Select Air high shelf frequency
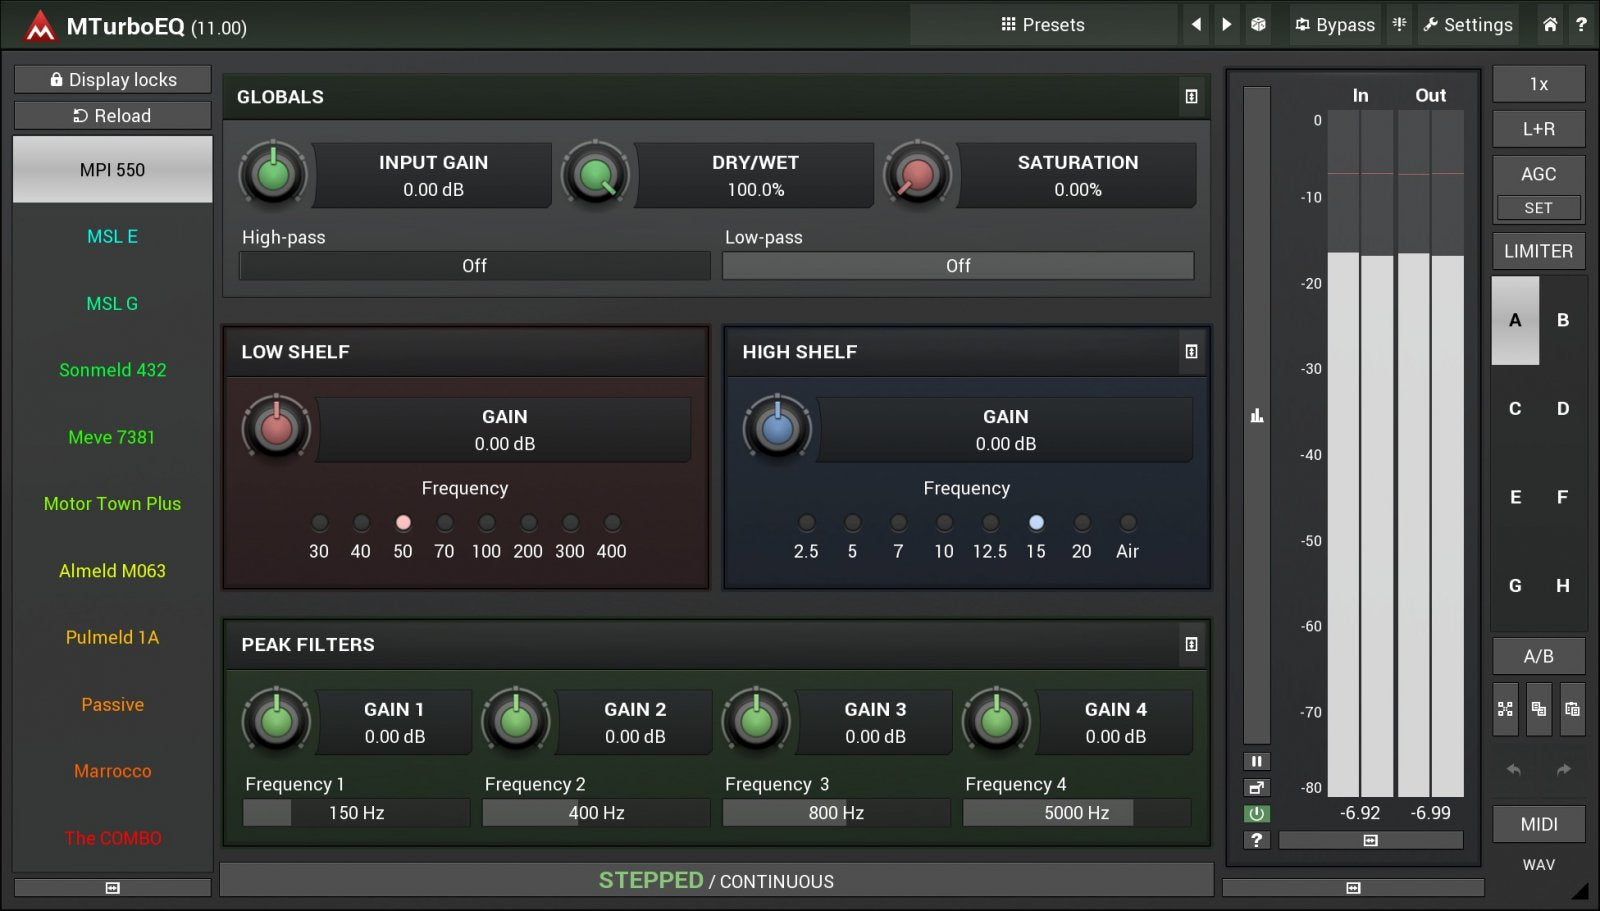 click(x=1128, y=523)
